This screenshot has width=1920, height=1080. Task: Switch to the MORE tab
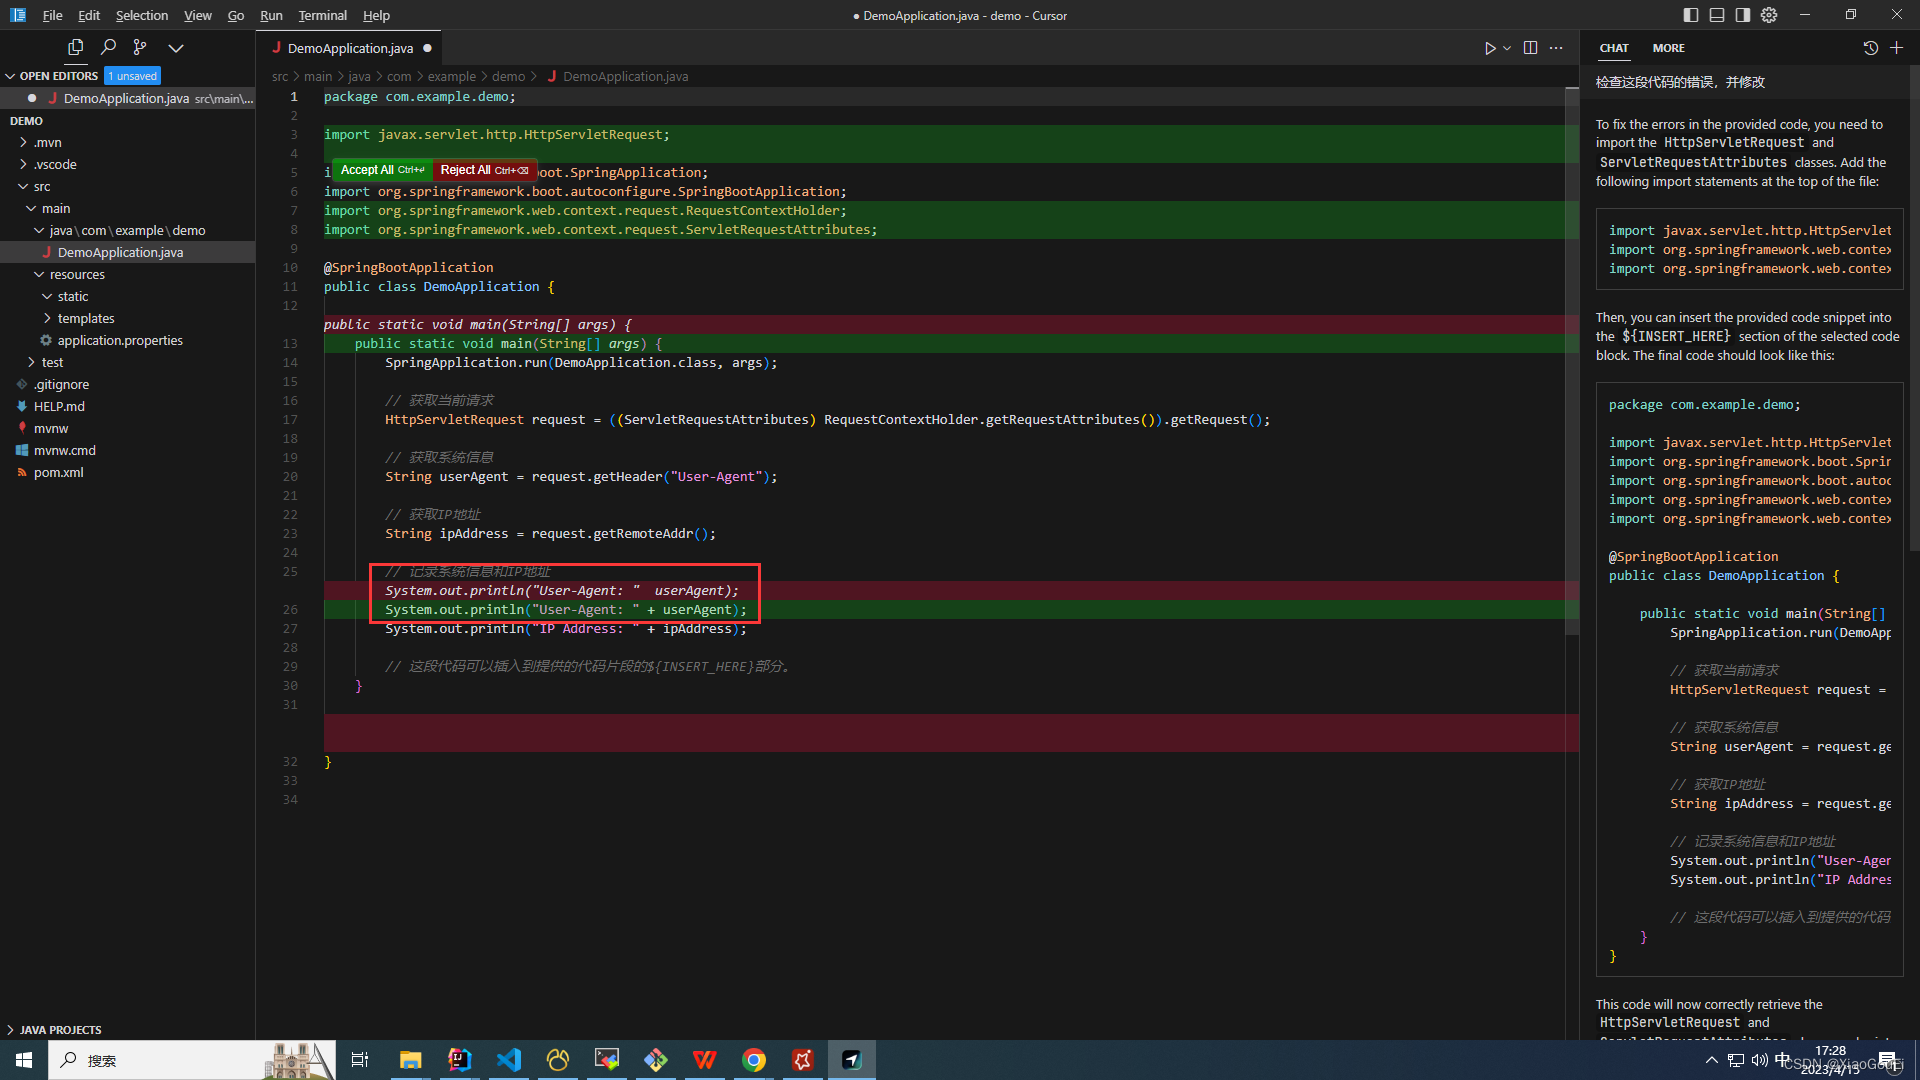tap(1668, 48)
